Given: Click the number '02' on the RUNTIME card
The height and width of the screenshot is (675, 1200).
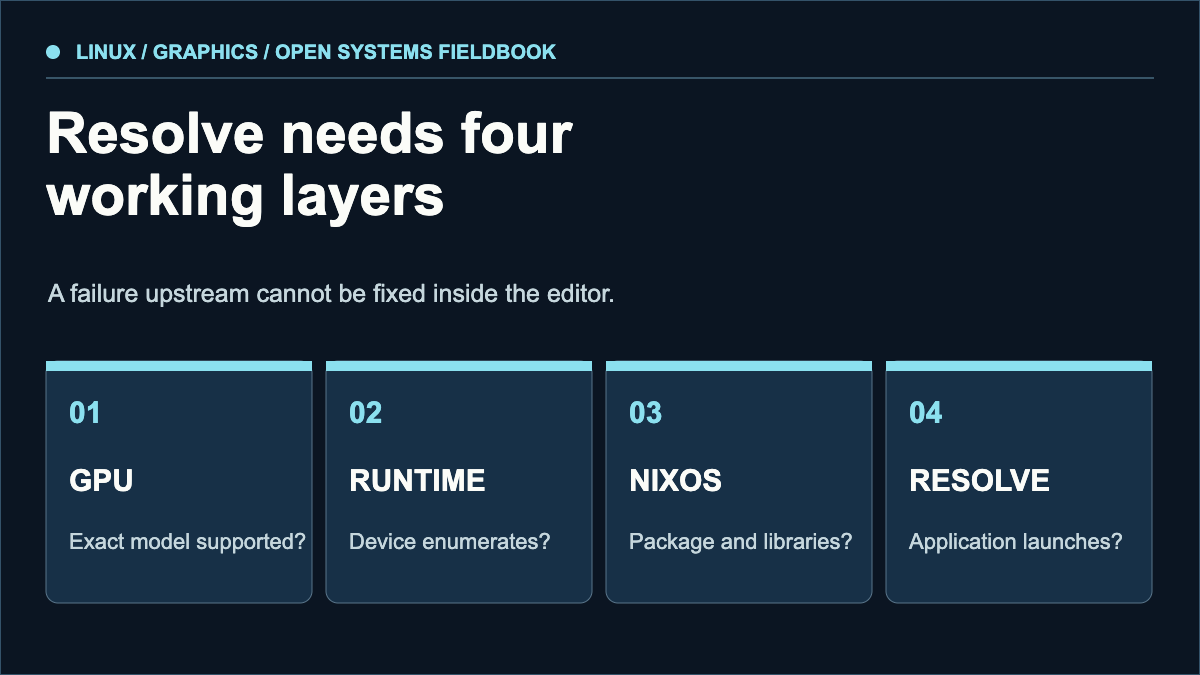Looking at the screenshot, I should click(x=365, y=412).
